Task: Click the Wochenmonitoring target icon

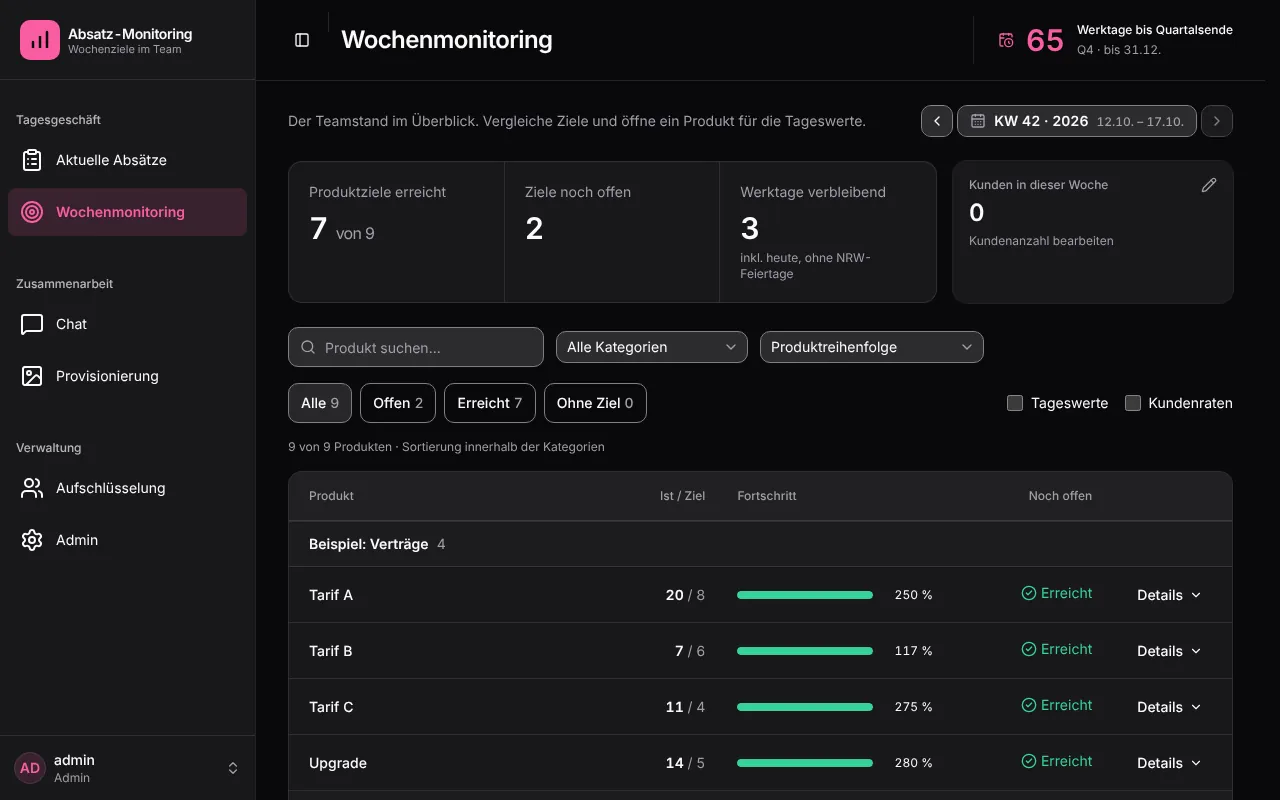Action: 32,212
